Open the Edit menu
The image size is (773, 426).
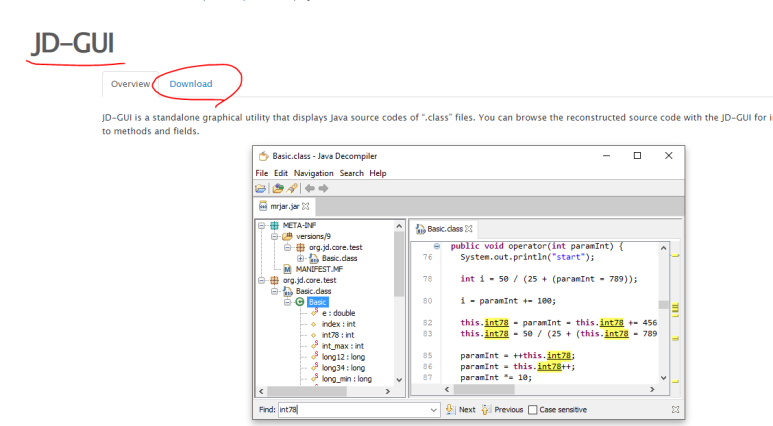(x=281, y=173)
